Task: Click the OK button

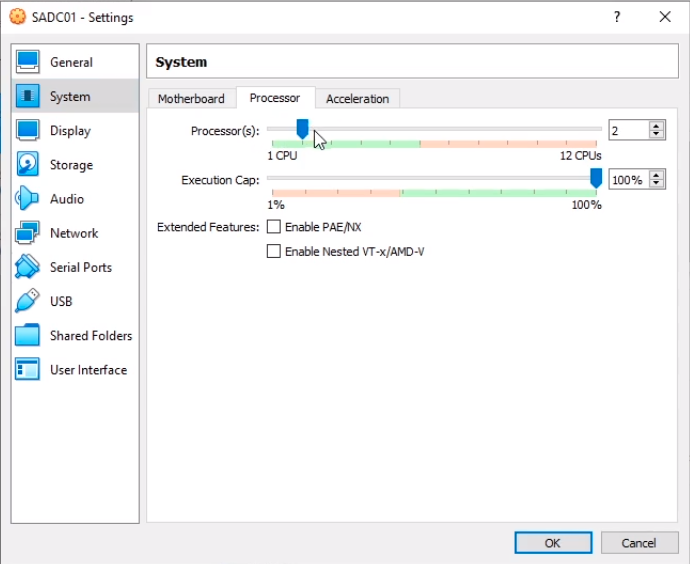Action: pos(553,543)
